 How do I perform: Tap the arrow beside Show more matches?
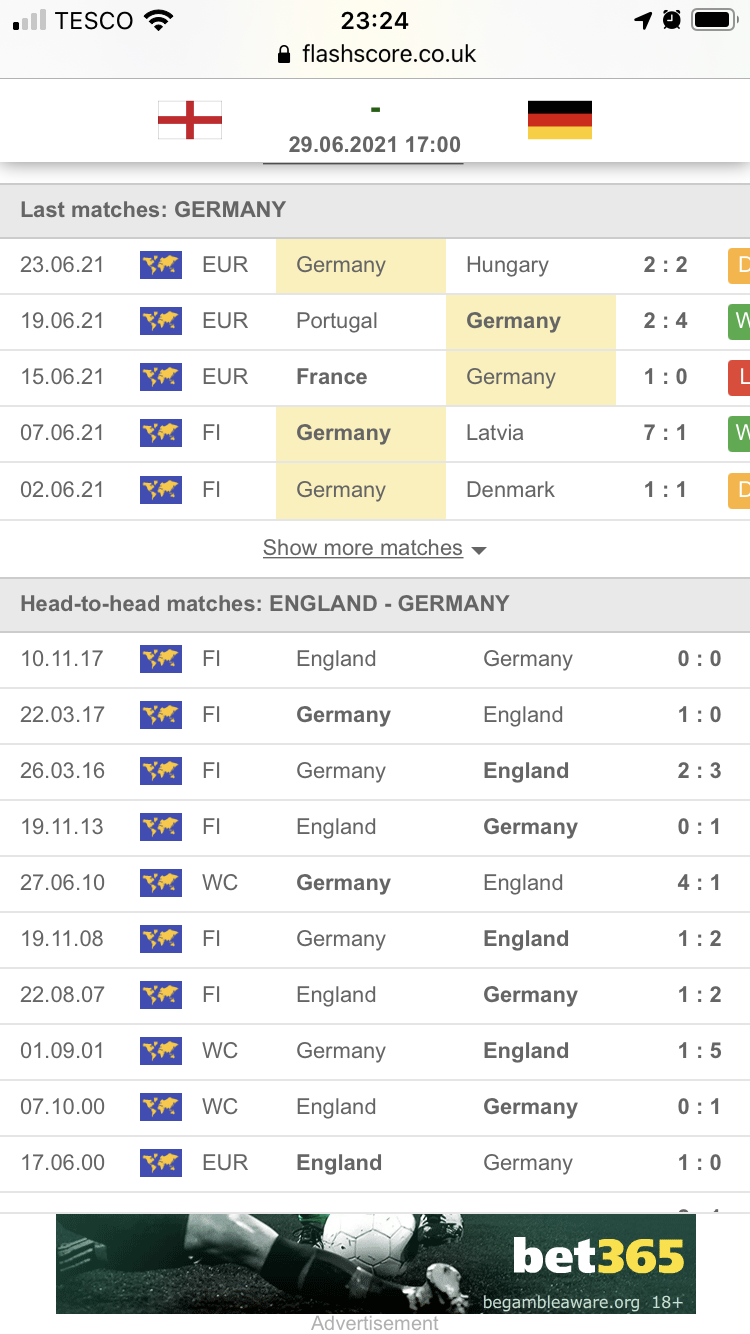478,550
